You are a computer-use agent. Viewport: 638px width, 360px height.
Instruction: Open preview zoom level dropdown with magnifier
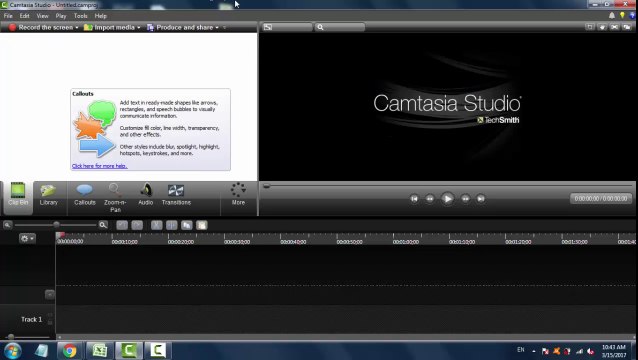340,27
